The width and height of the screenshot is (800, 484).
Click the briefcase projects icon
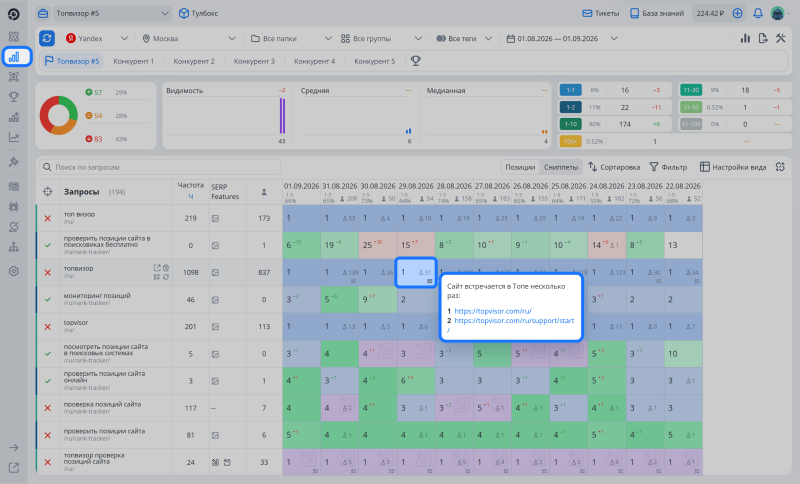click(43, 13)
